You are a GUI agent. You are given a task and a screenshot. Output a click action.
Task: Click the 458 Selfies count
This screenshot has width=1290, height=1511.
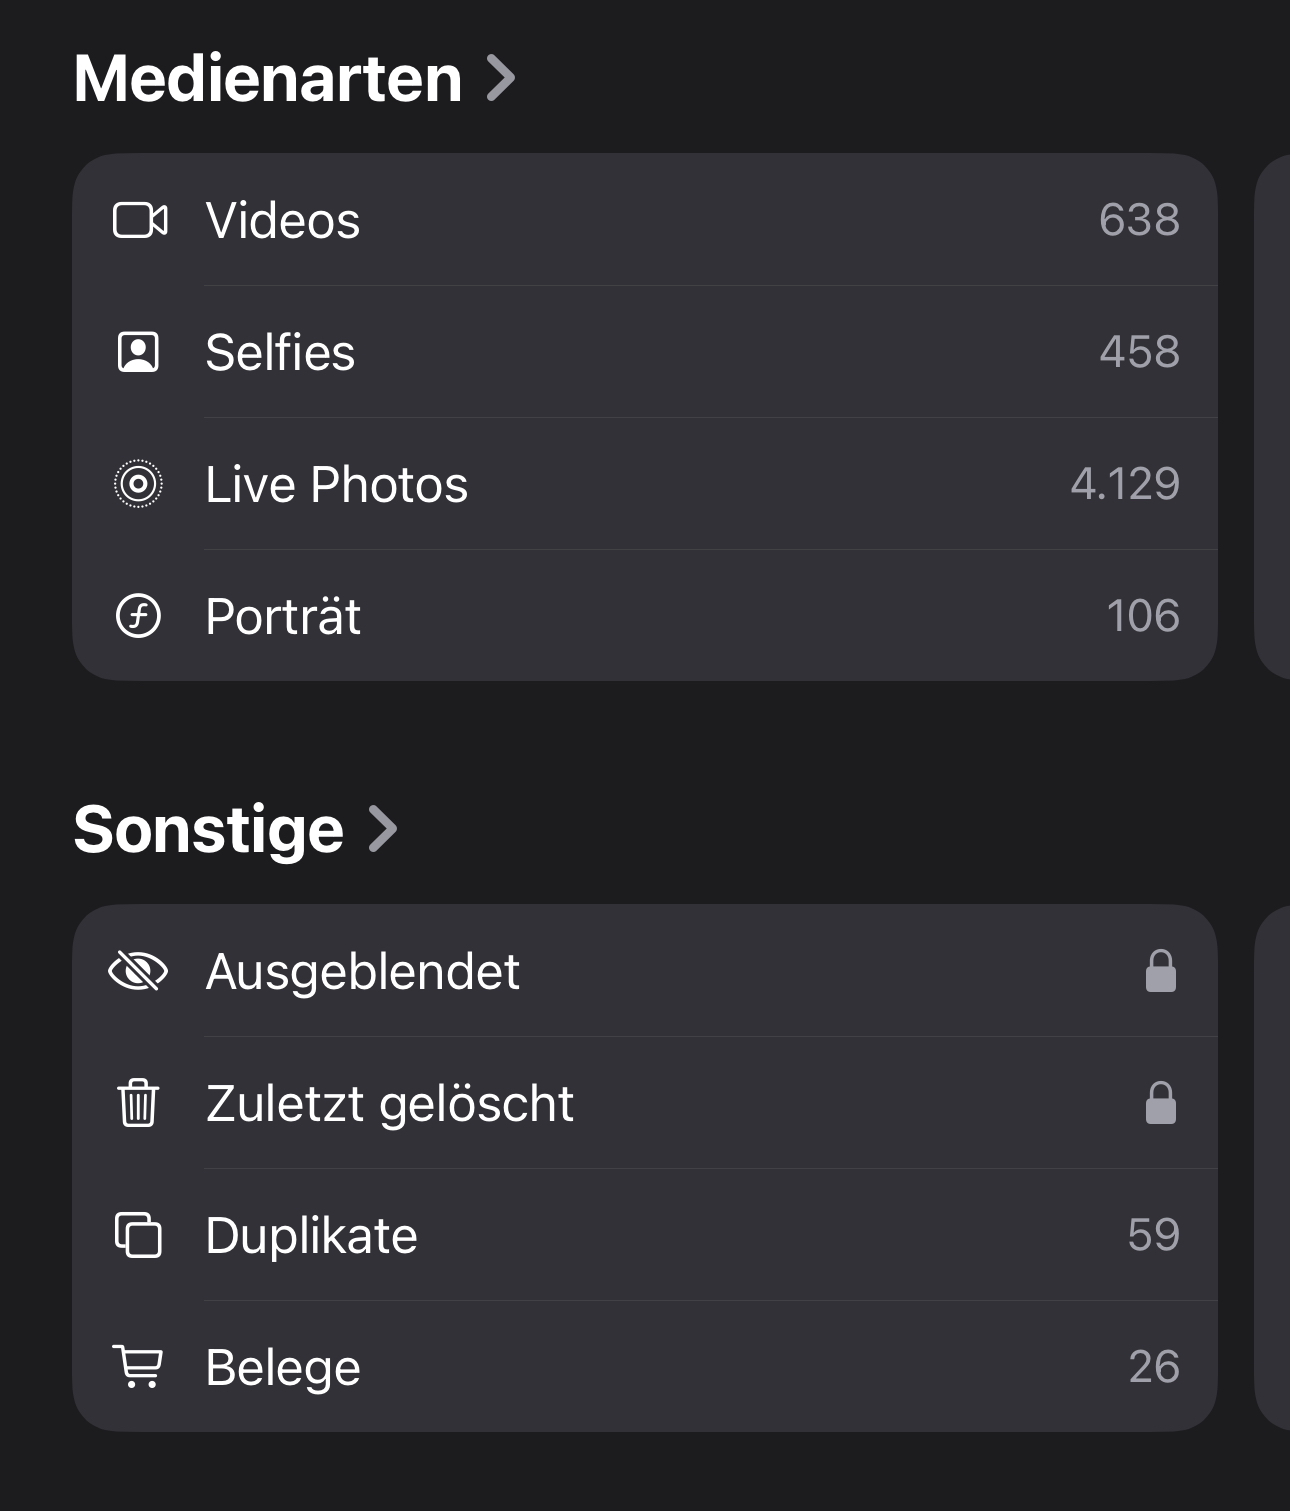1139,352
